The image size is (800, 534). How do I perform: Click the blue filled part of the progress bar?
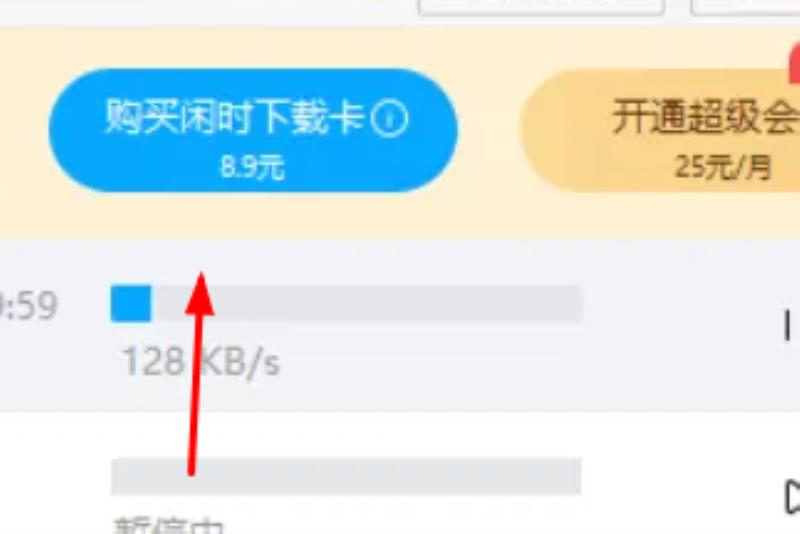(131, 303)
